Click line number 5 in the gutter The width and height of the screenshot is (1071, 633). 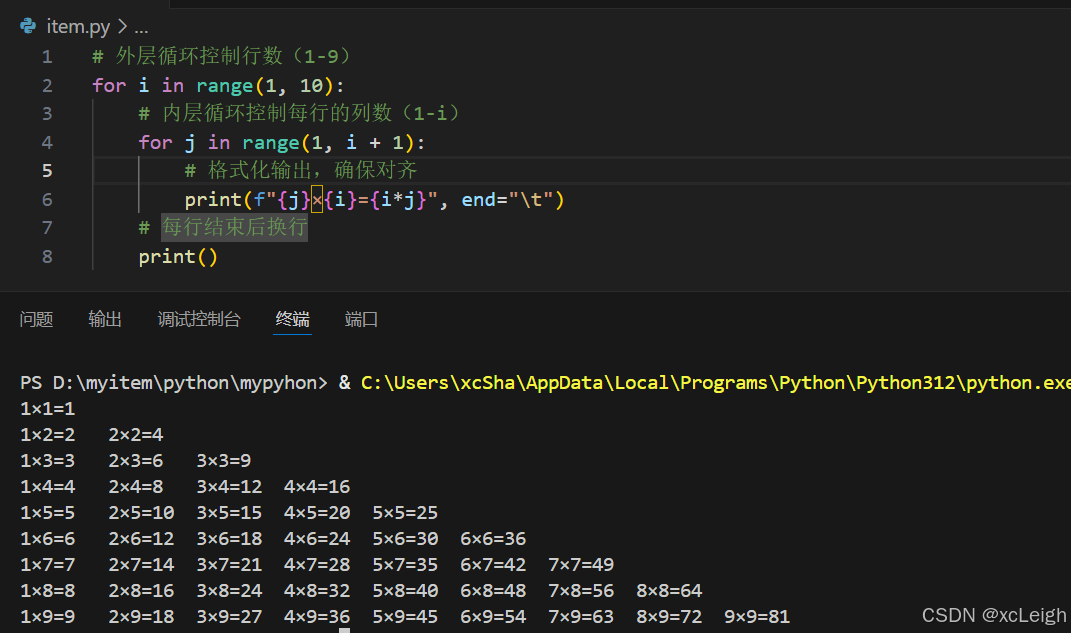pyautogui.click(x=47, y=171)
